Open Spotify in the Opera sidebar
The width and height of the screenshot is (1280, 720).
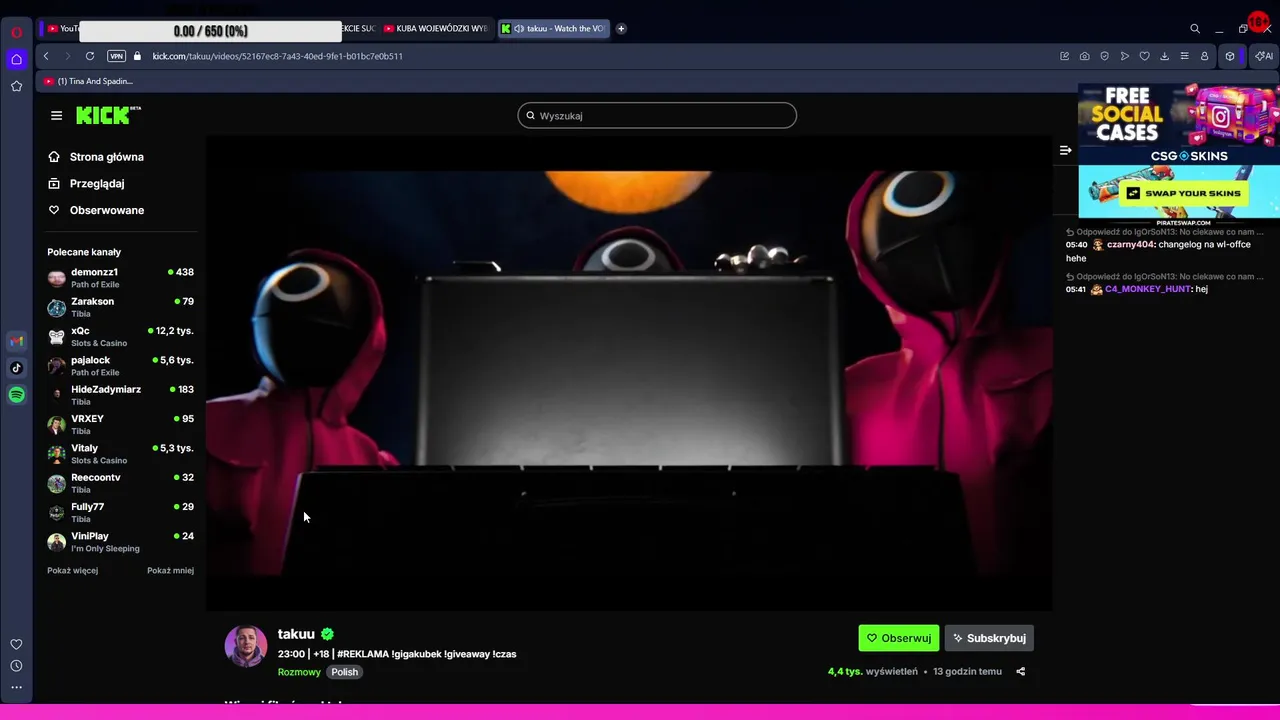16,395
